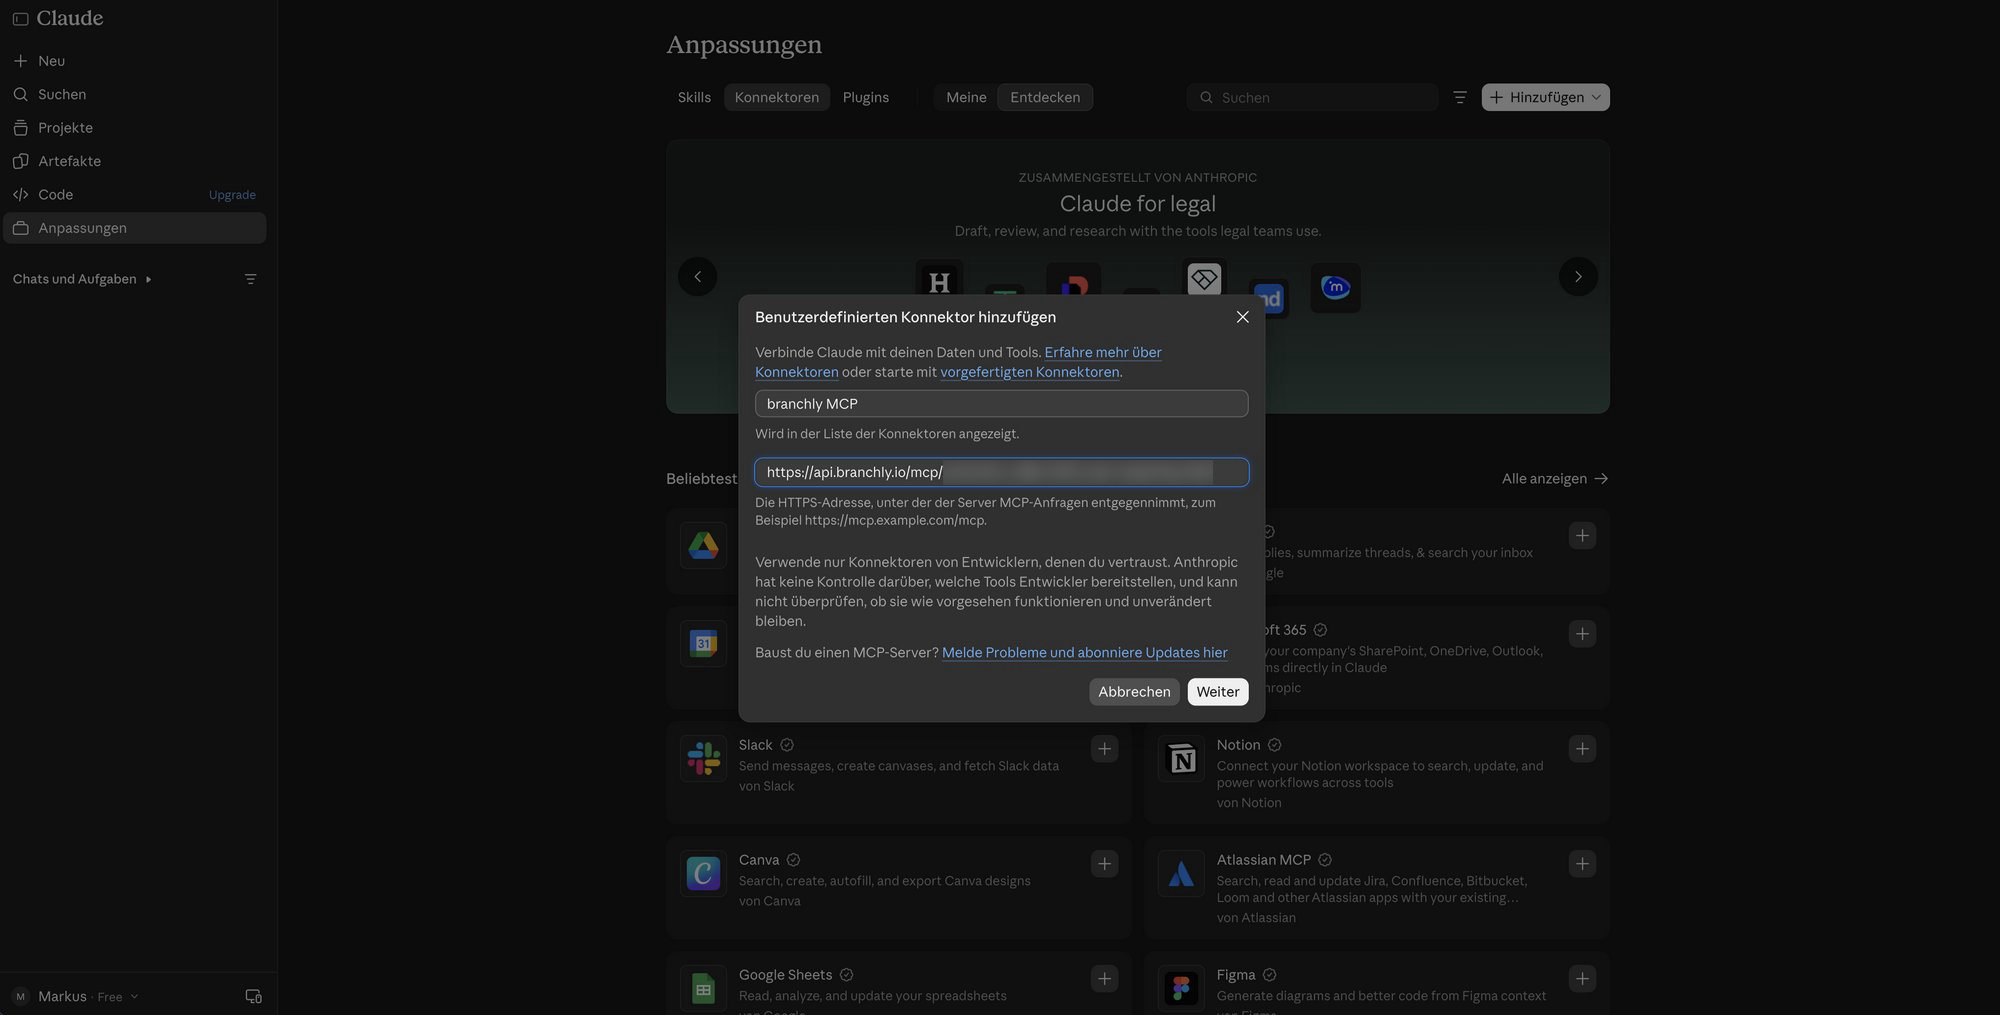Go to previous carousel slide

698,277
